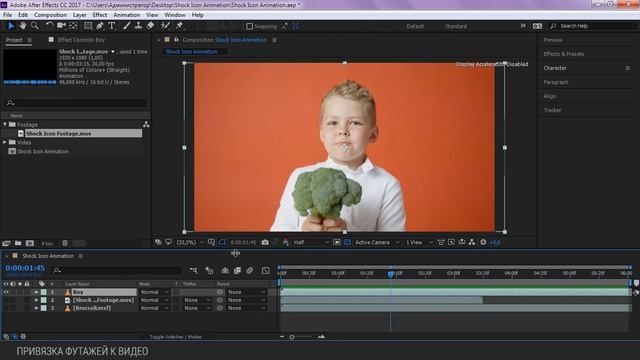This screenshot has height=360, width=640.
Task: Click the interpret footage icon in Project panel
Action: coord(6,243)
